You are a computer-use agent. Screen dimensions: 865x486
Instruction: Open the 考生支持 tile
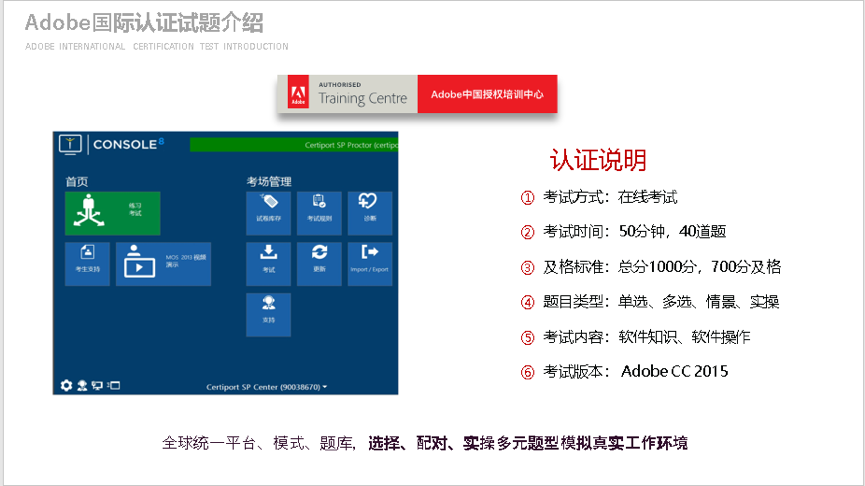coord(87,264)
